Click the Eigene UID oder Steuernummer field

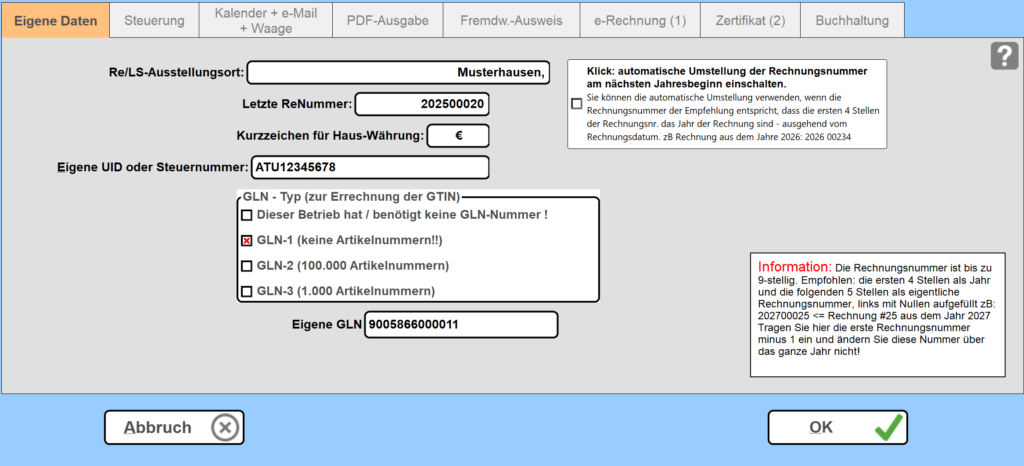click(x=369, y=167)
